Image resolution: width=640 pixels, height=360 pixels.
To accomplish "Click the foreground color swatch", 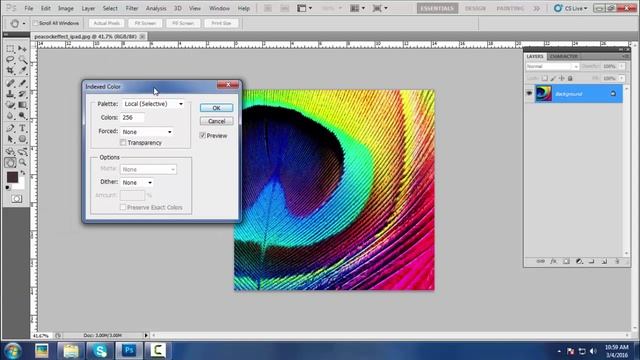I will click(12, 177).
